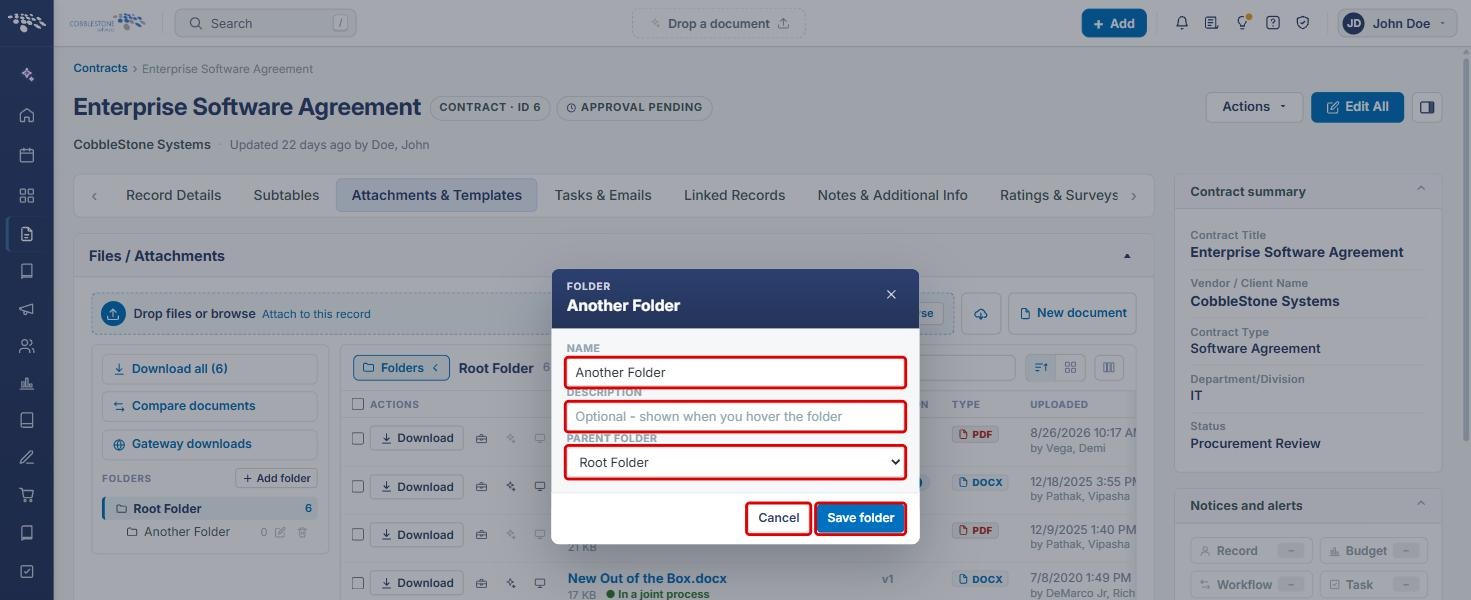Check the select-all box beside ACTIONS

pyautogui.click(x=358, y=404)
